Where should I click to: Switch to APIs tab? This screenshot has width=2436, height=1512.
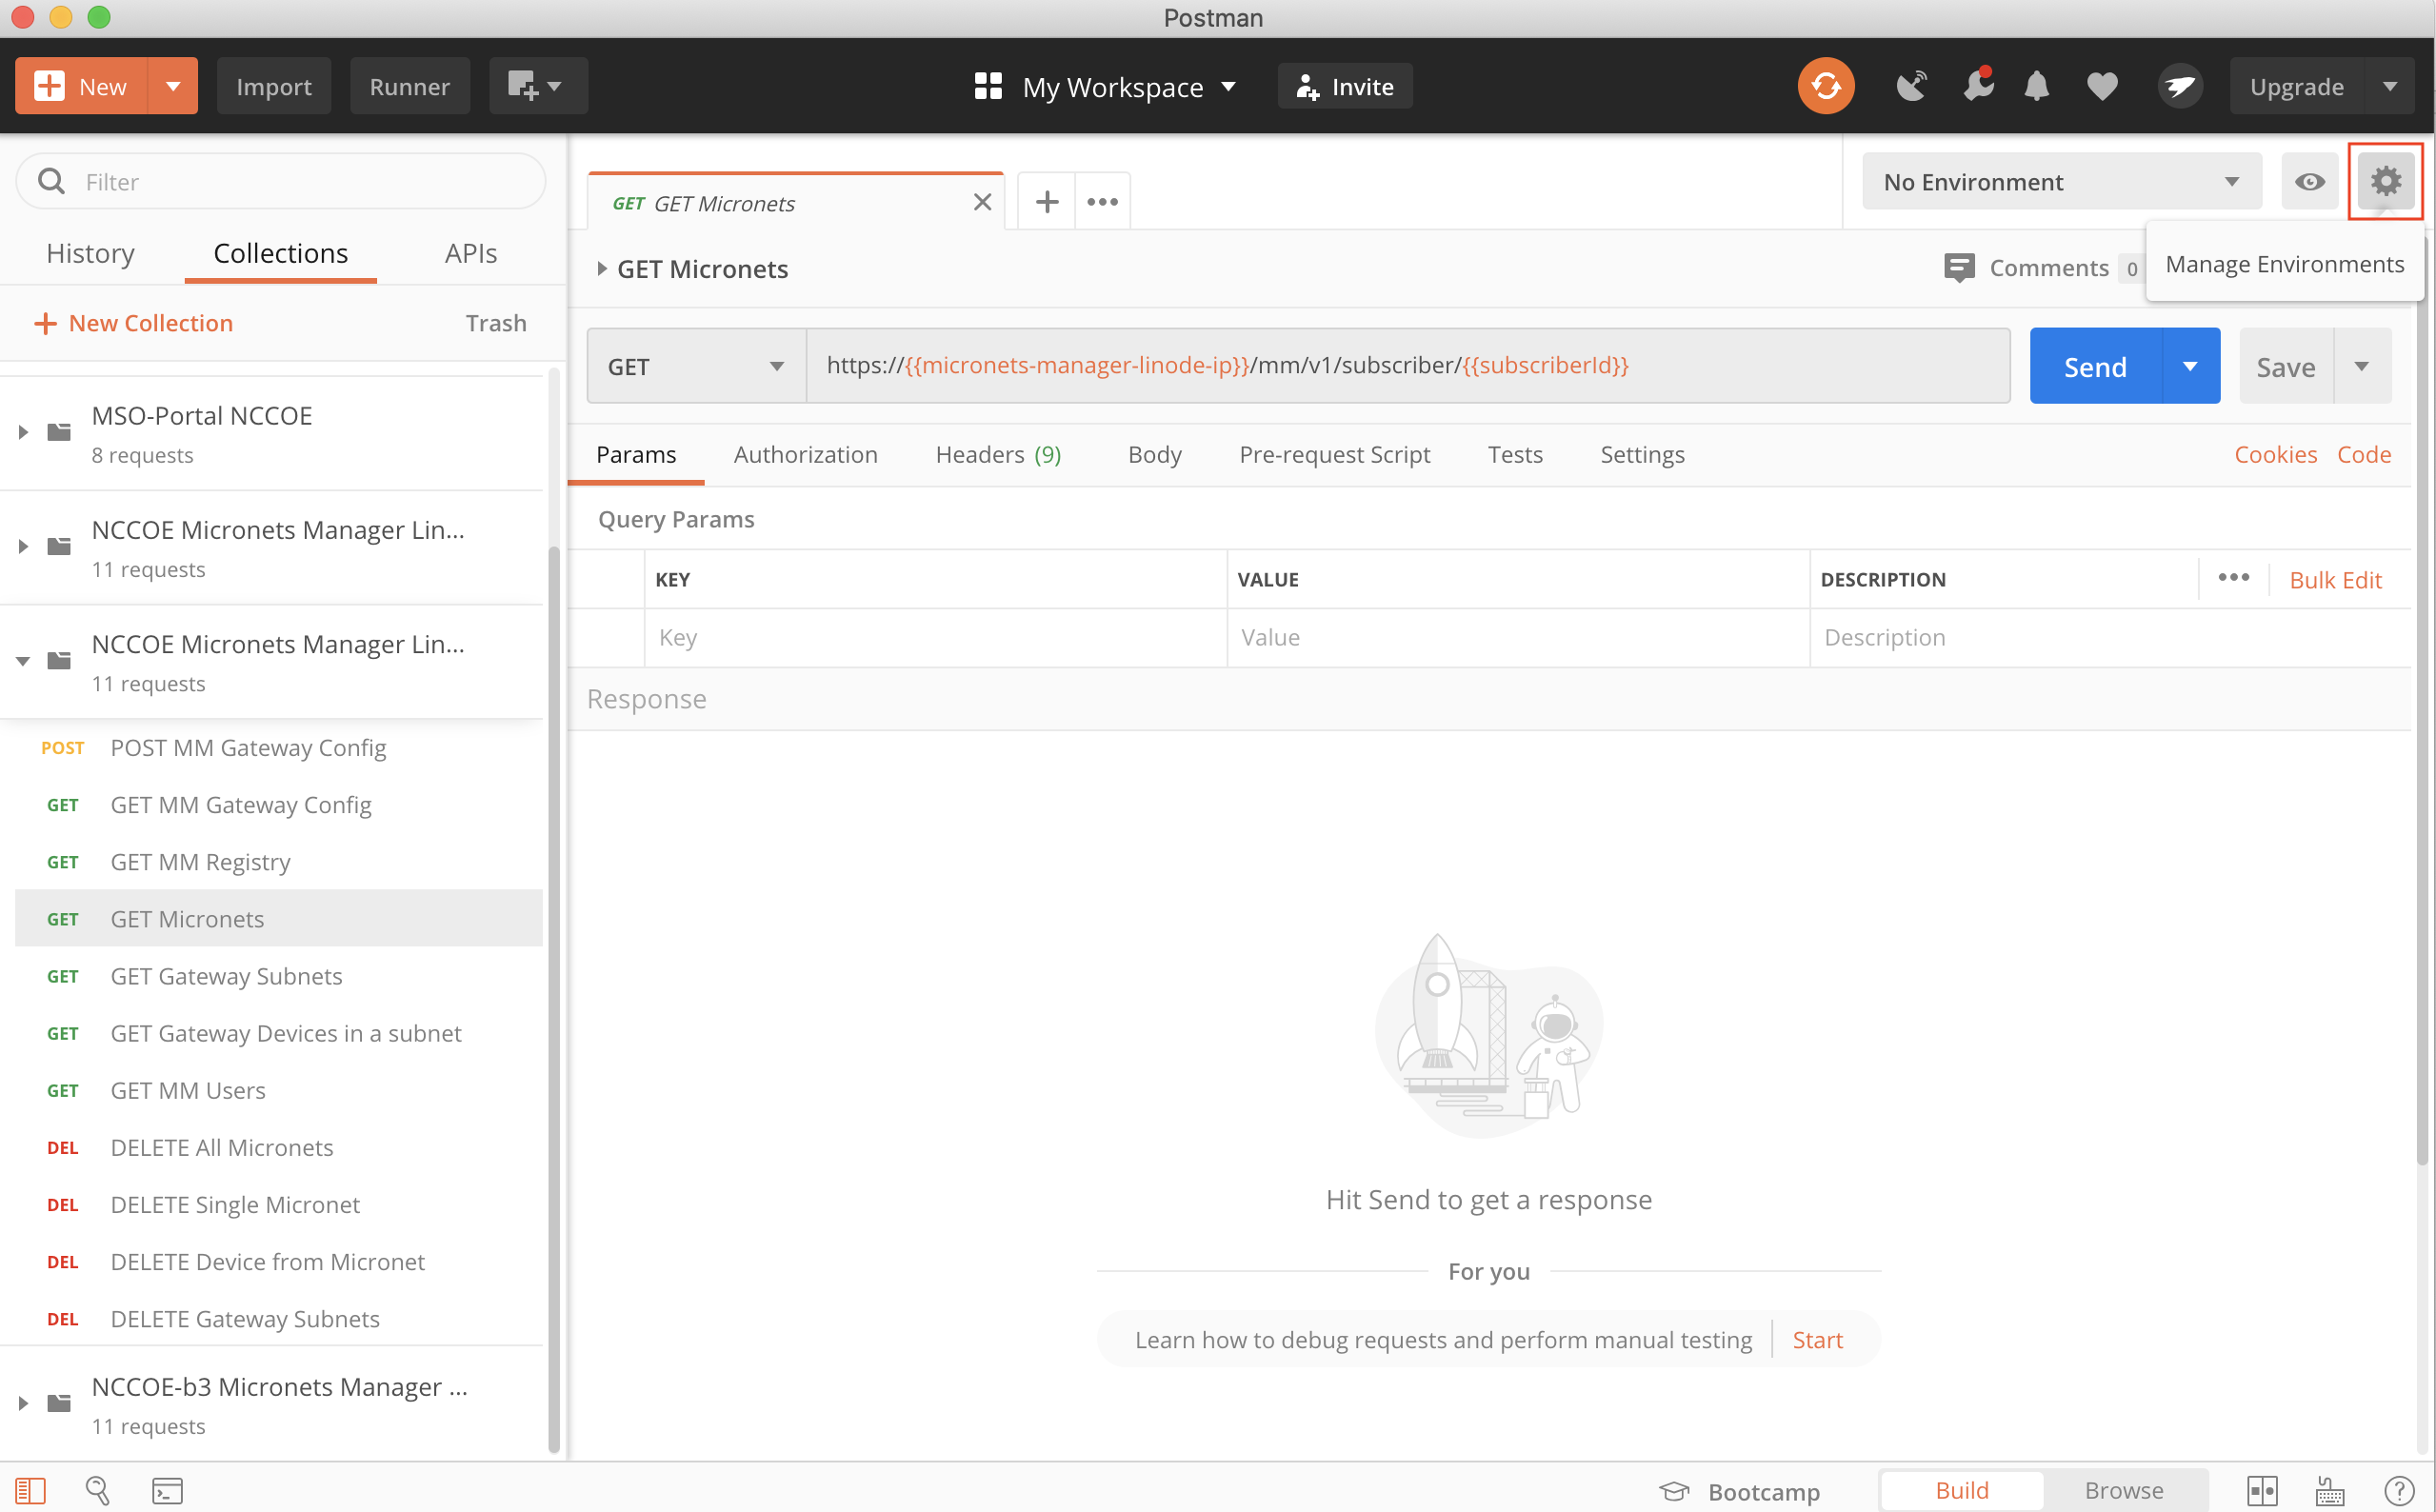tap(470, 253)
